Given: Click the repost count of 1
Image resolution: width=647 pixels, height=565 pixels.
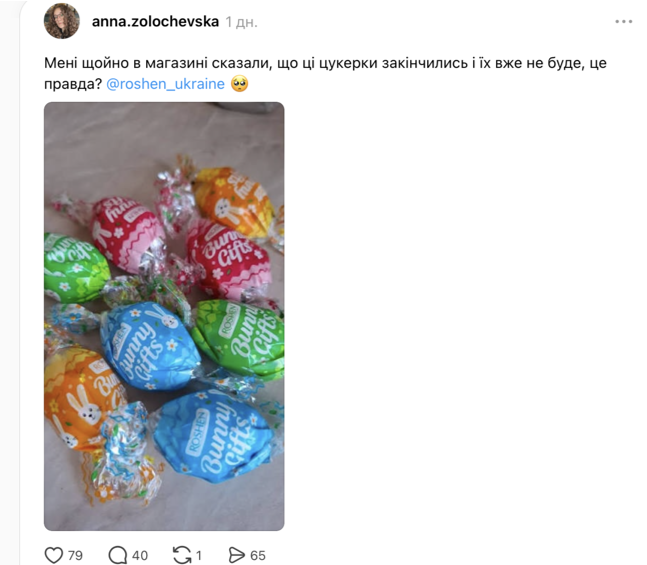Looking at the screenshot, I should (x=198, y=556).
